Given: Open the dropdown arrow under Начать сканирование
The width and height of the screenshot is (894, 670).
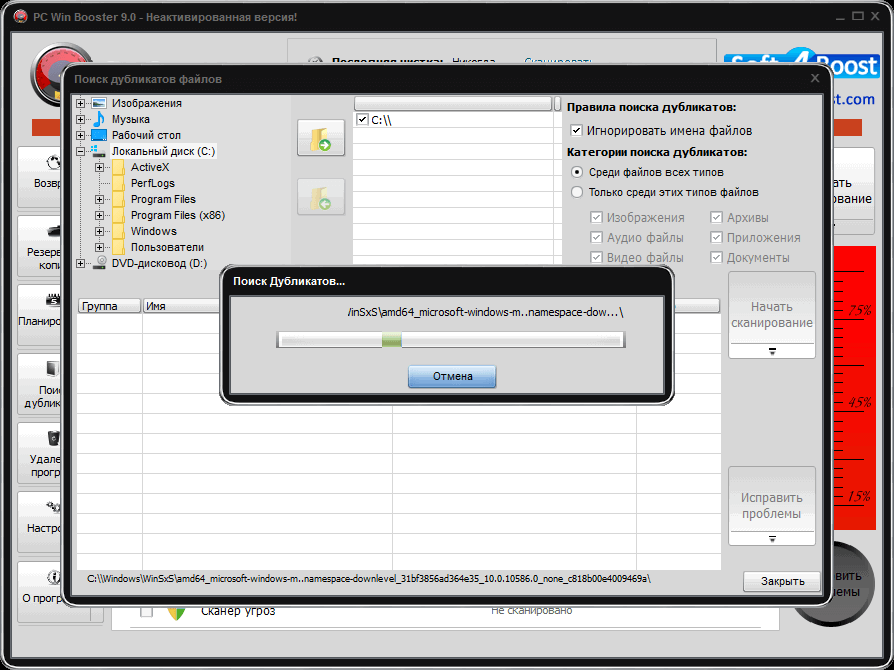Looking at the screenshot, I should click(772, 351).
